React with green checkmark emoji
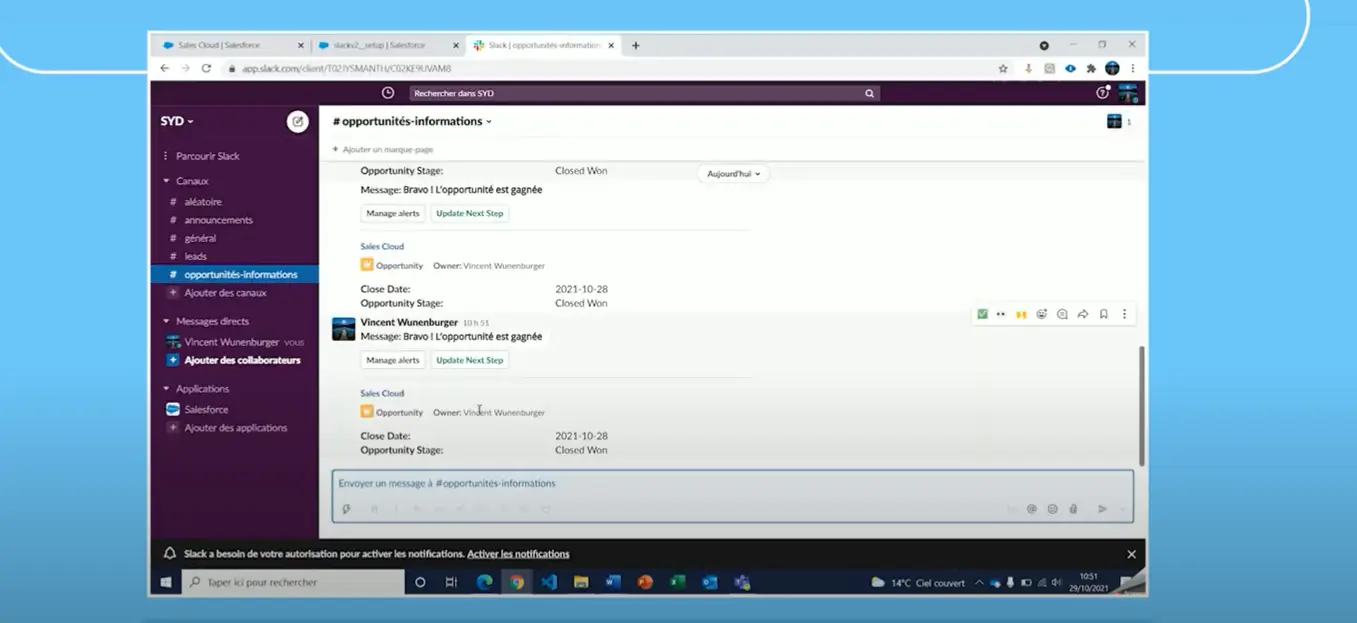The image size is (1357, 623). tap(982, 314)
